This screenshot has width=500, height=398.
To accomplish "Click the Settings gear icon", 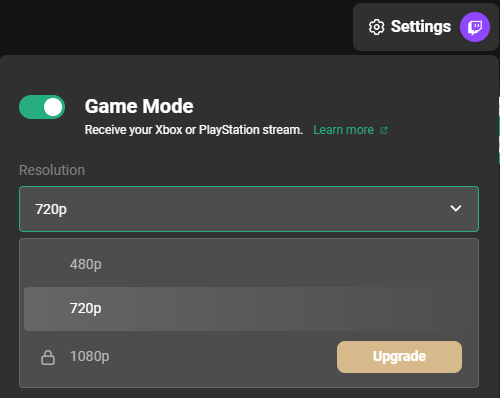I will pos(376,27).
